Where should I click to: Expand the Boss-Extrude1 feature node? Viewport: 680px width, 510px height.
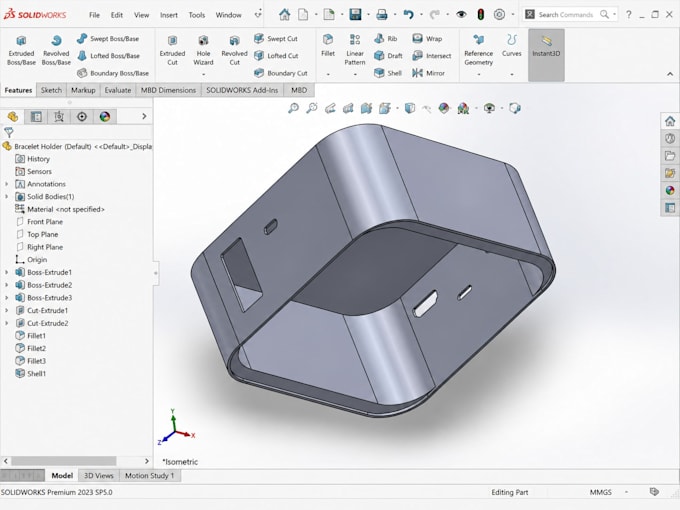pos(7,272)
